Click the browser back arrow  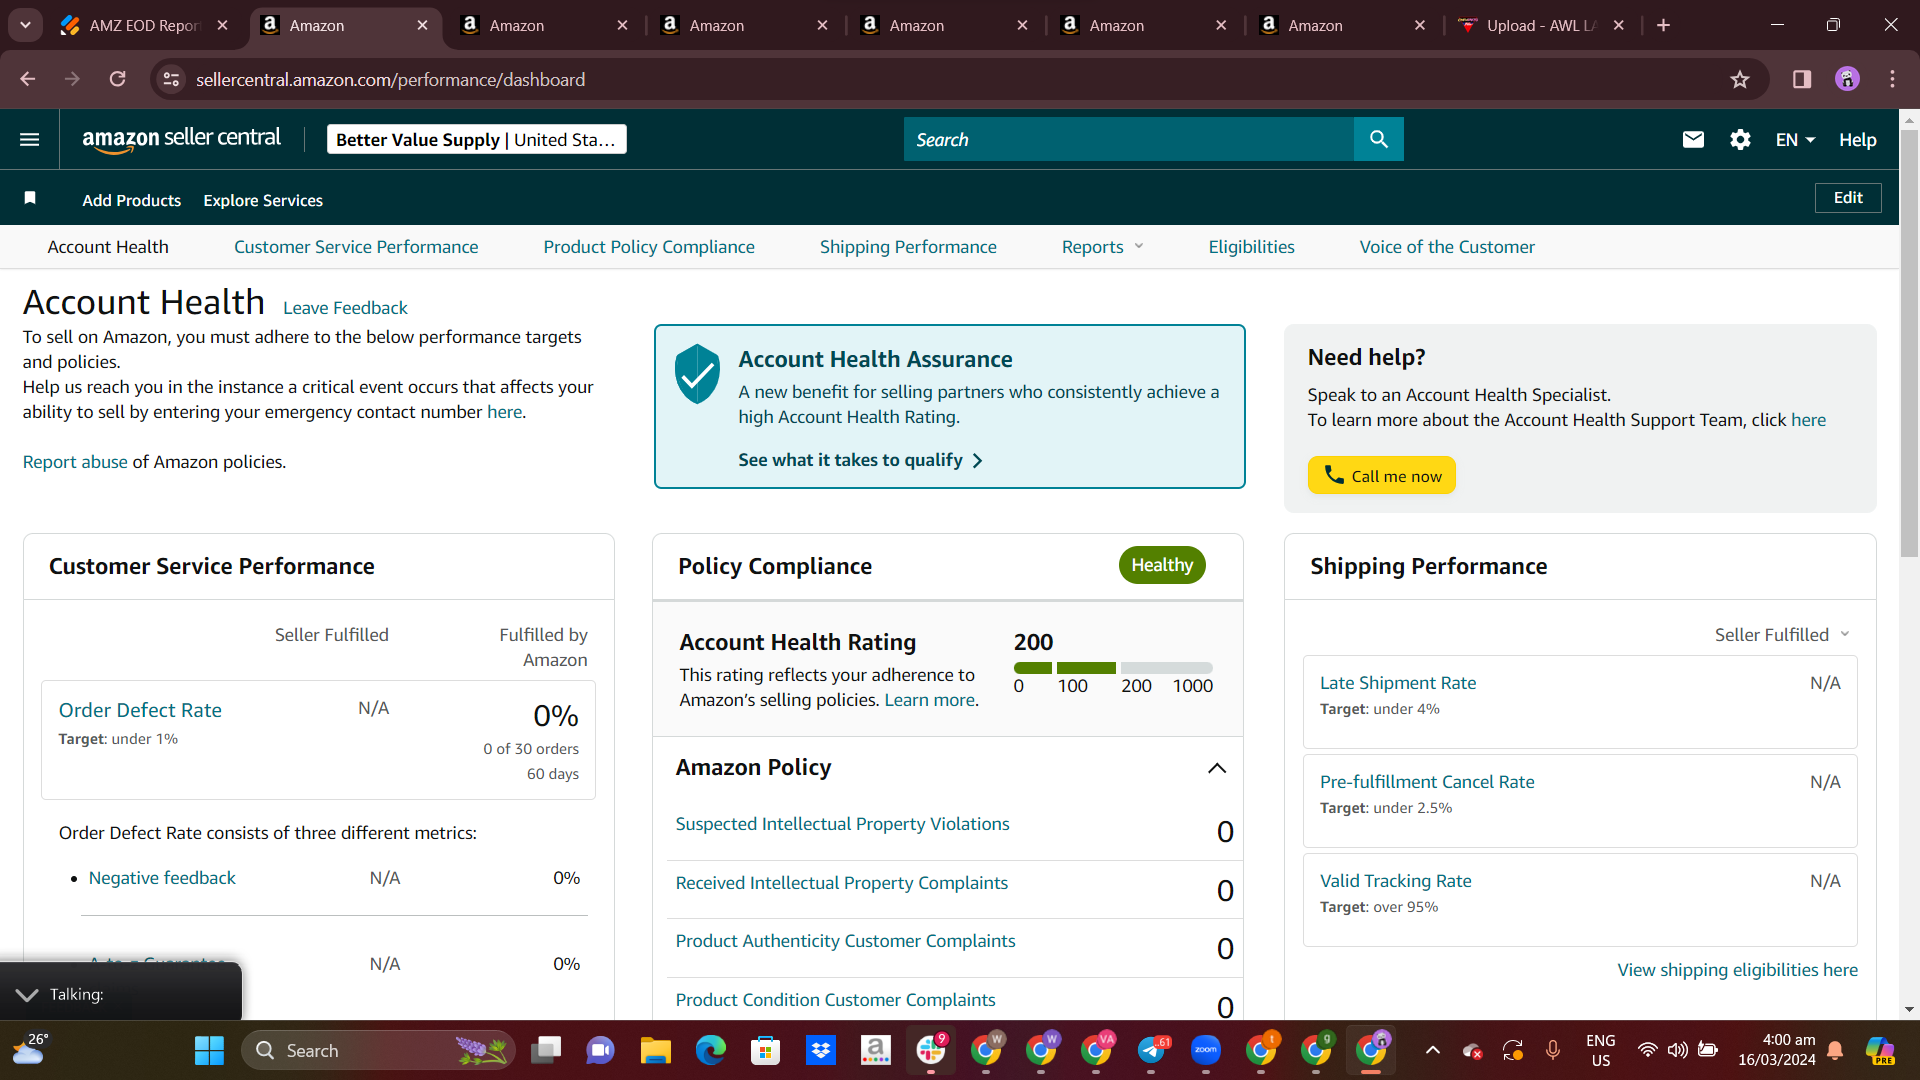coord(28,79)
